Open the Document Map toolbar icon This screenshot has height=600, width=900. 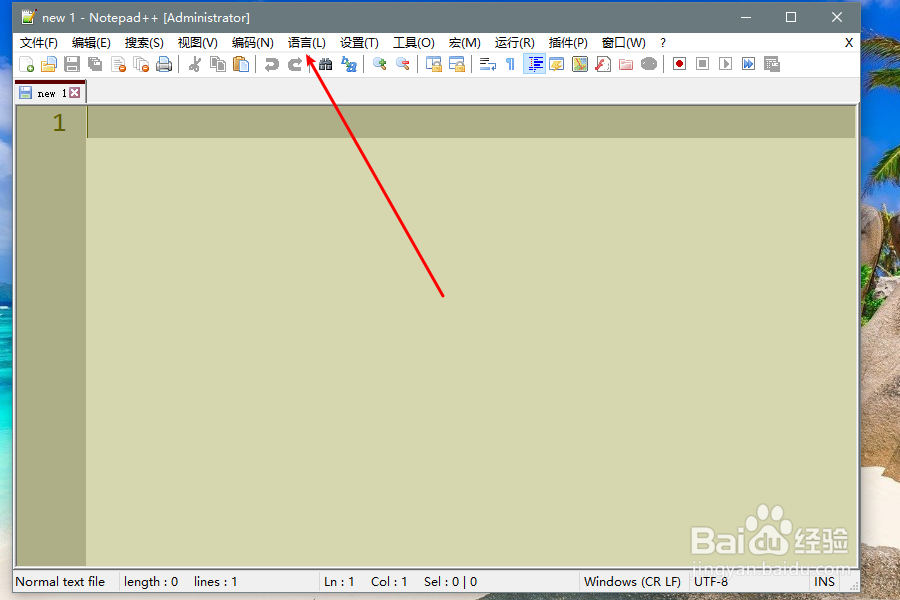[x=580, y=64]
